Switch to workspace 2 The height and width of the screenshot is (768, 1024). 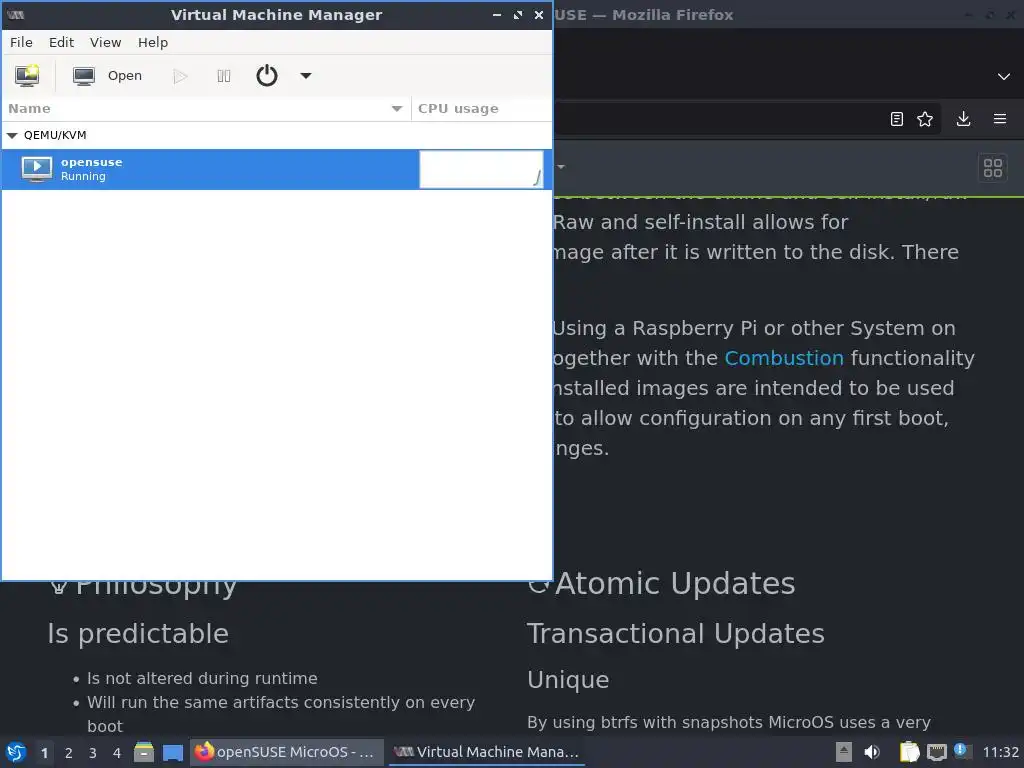point(69,753)
